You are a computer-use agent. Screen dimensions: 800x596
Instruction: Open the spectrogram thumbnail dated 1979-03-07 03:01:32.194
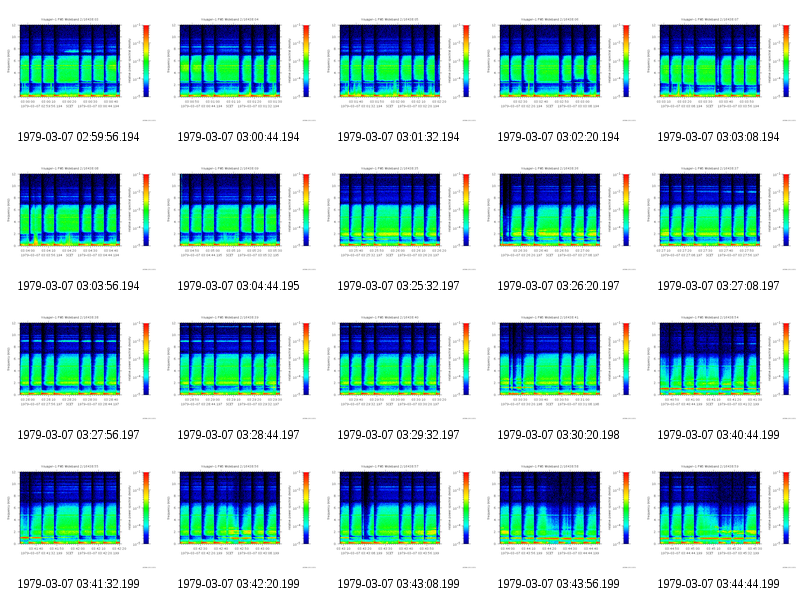coord(398,68)
